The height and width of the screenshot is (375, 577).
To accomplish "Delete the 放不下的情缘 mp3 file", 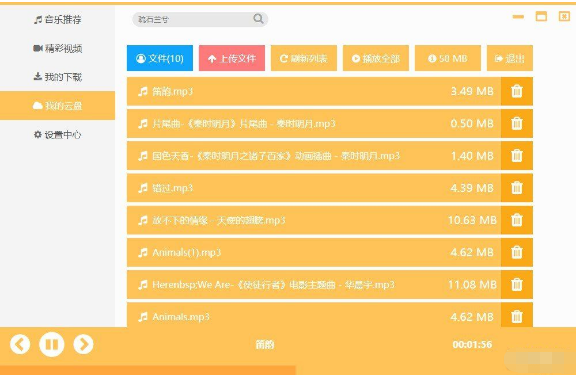I will (x=517, y=220).
